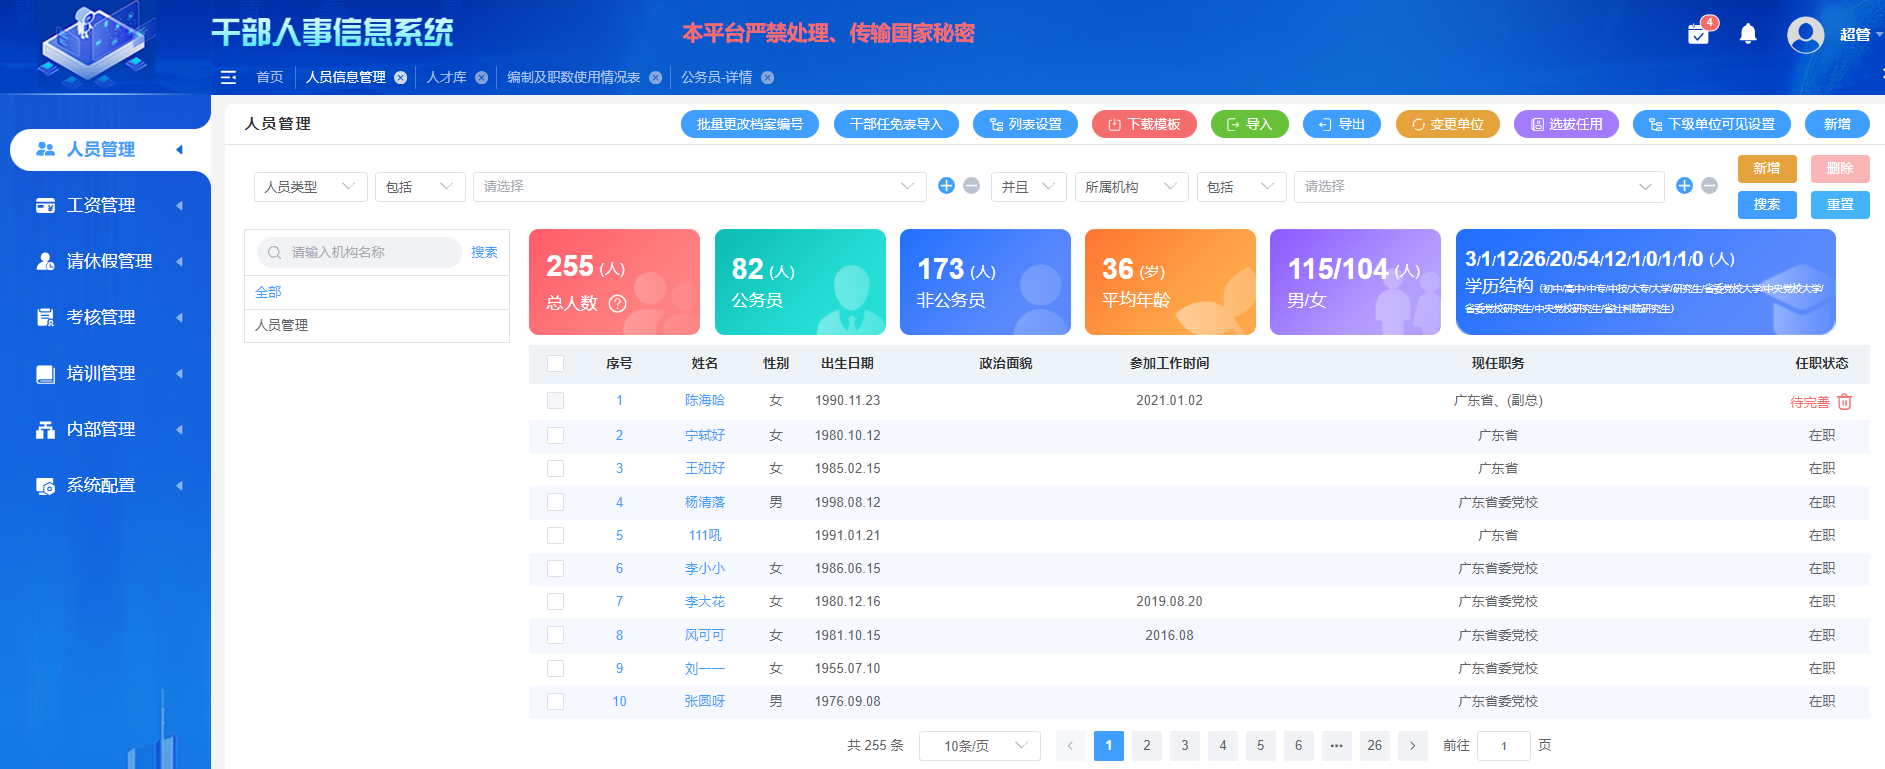The width and height of the screenshot is (1885, 769).
Task: Open the calendar tasks icon with badge
Action: click(x=1699, y=33)
